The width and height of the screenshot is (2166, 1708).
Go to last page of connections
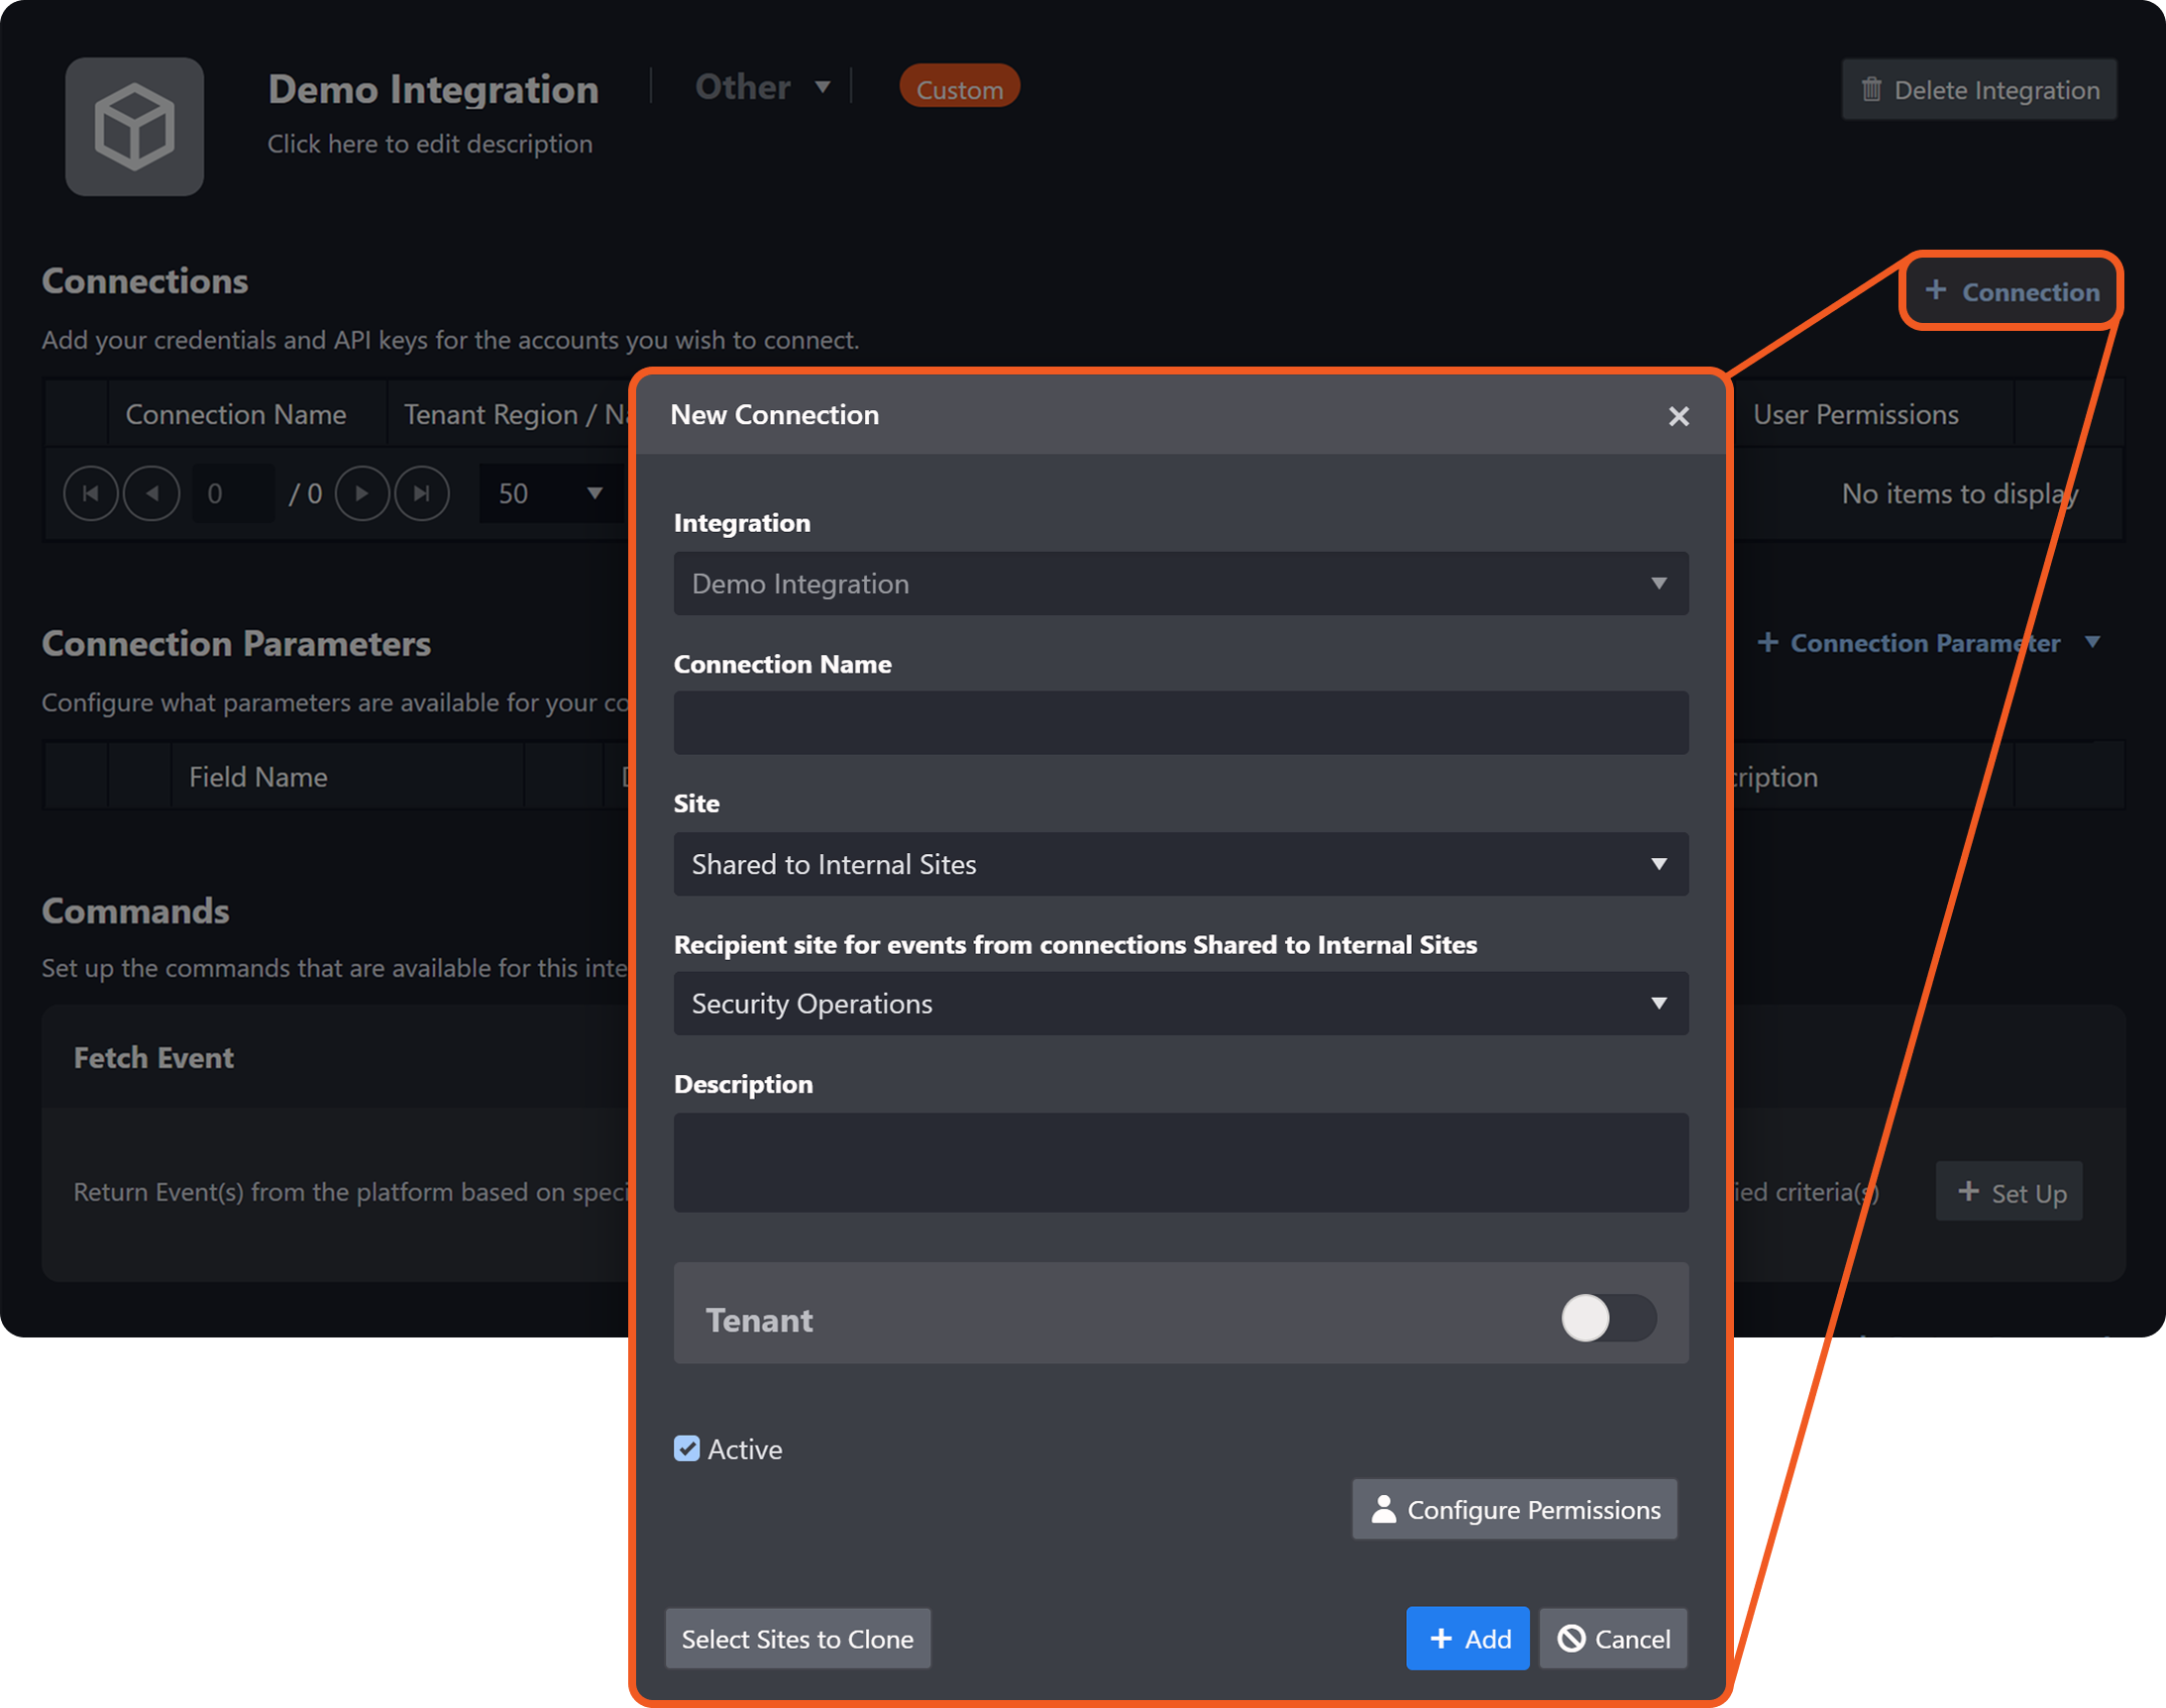point(422,493)
